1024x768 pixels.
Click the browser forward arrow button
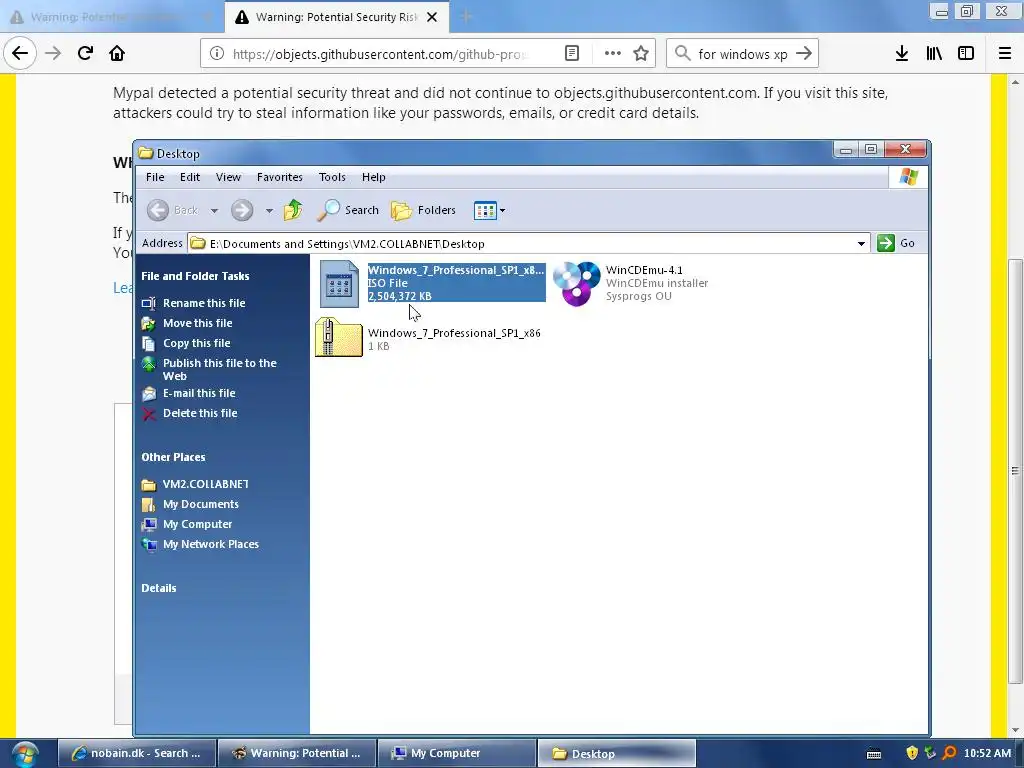pyautogui.click(x=53, y=54)
